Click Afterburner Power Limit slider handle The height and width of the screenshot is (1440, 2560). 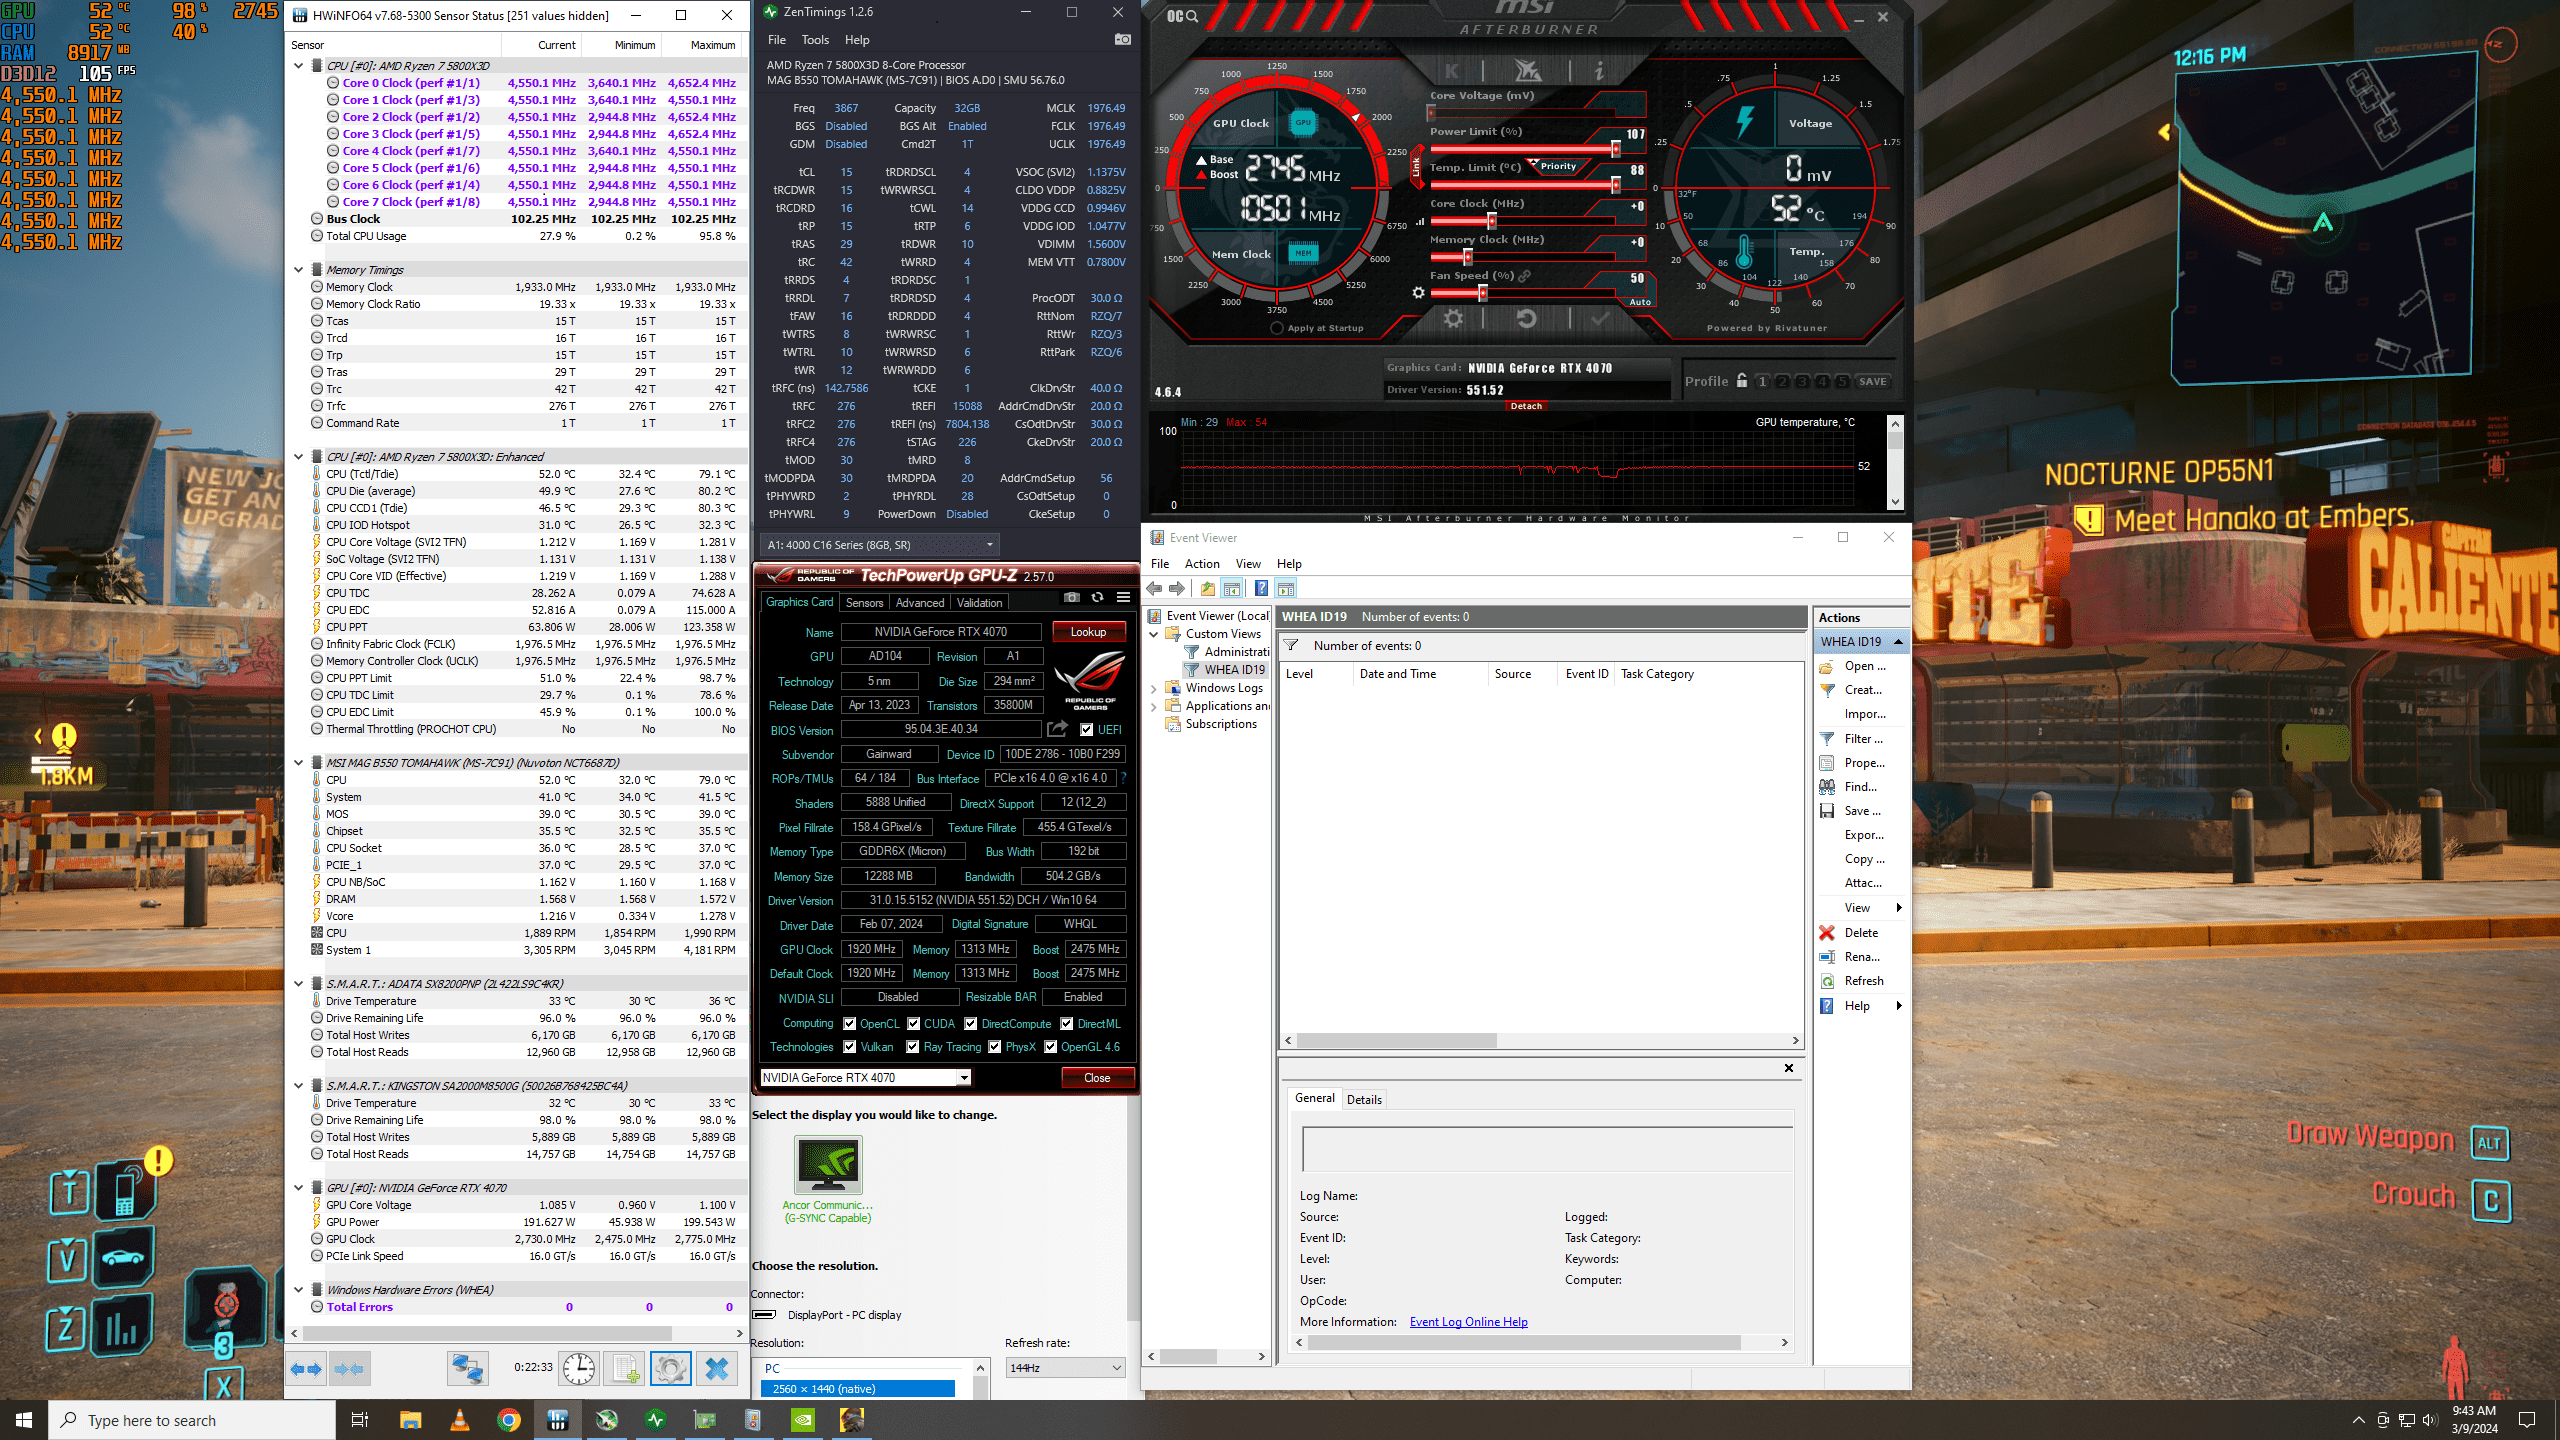point(1615,149)
